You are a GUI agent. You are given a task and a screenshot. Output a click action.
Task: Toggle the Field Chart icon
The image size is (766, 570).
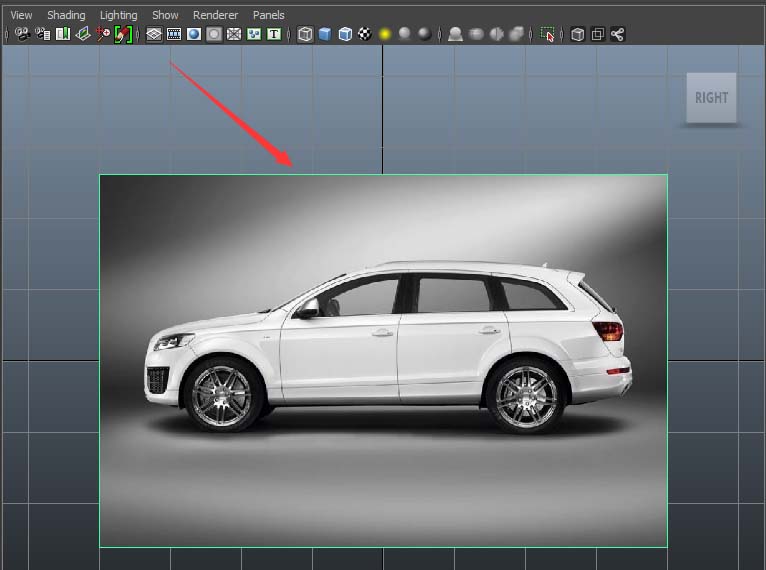pyautogui.click(x=234, y=34)
